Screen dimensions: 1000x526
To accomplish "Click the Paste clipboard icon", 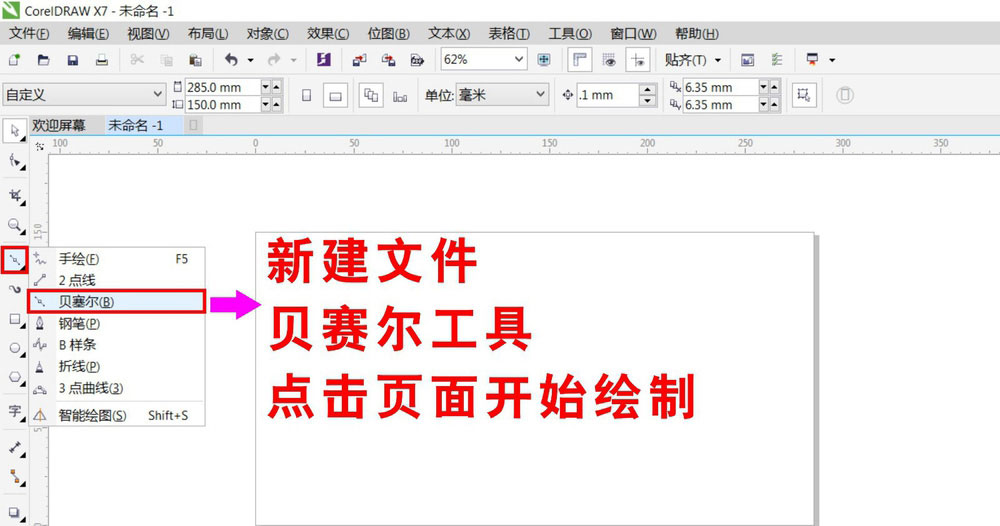I will (x=195, y=60).
